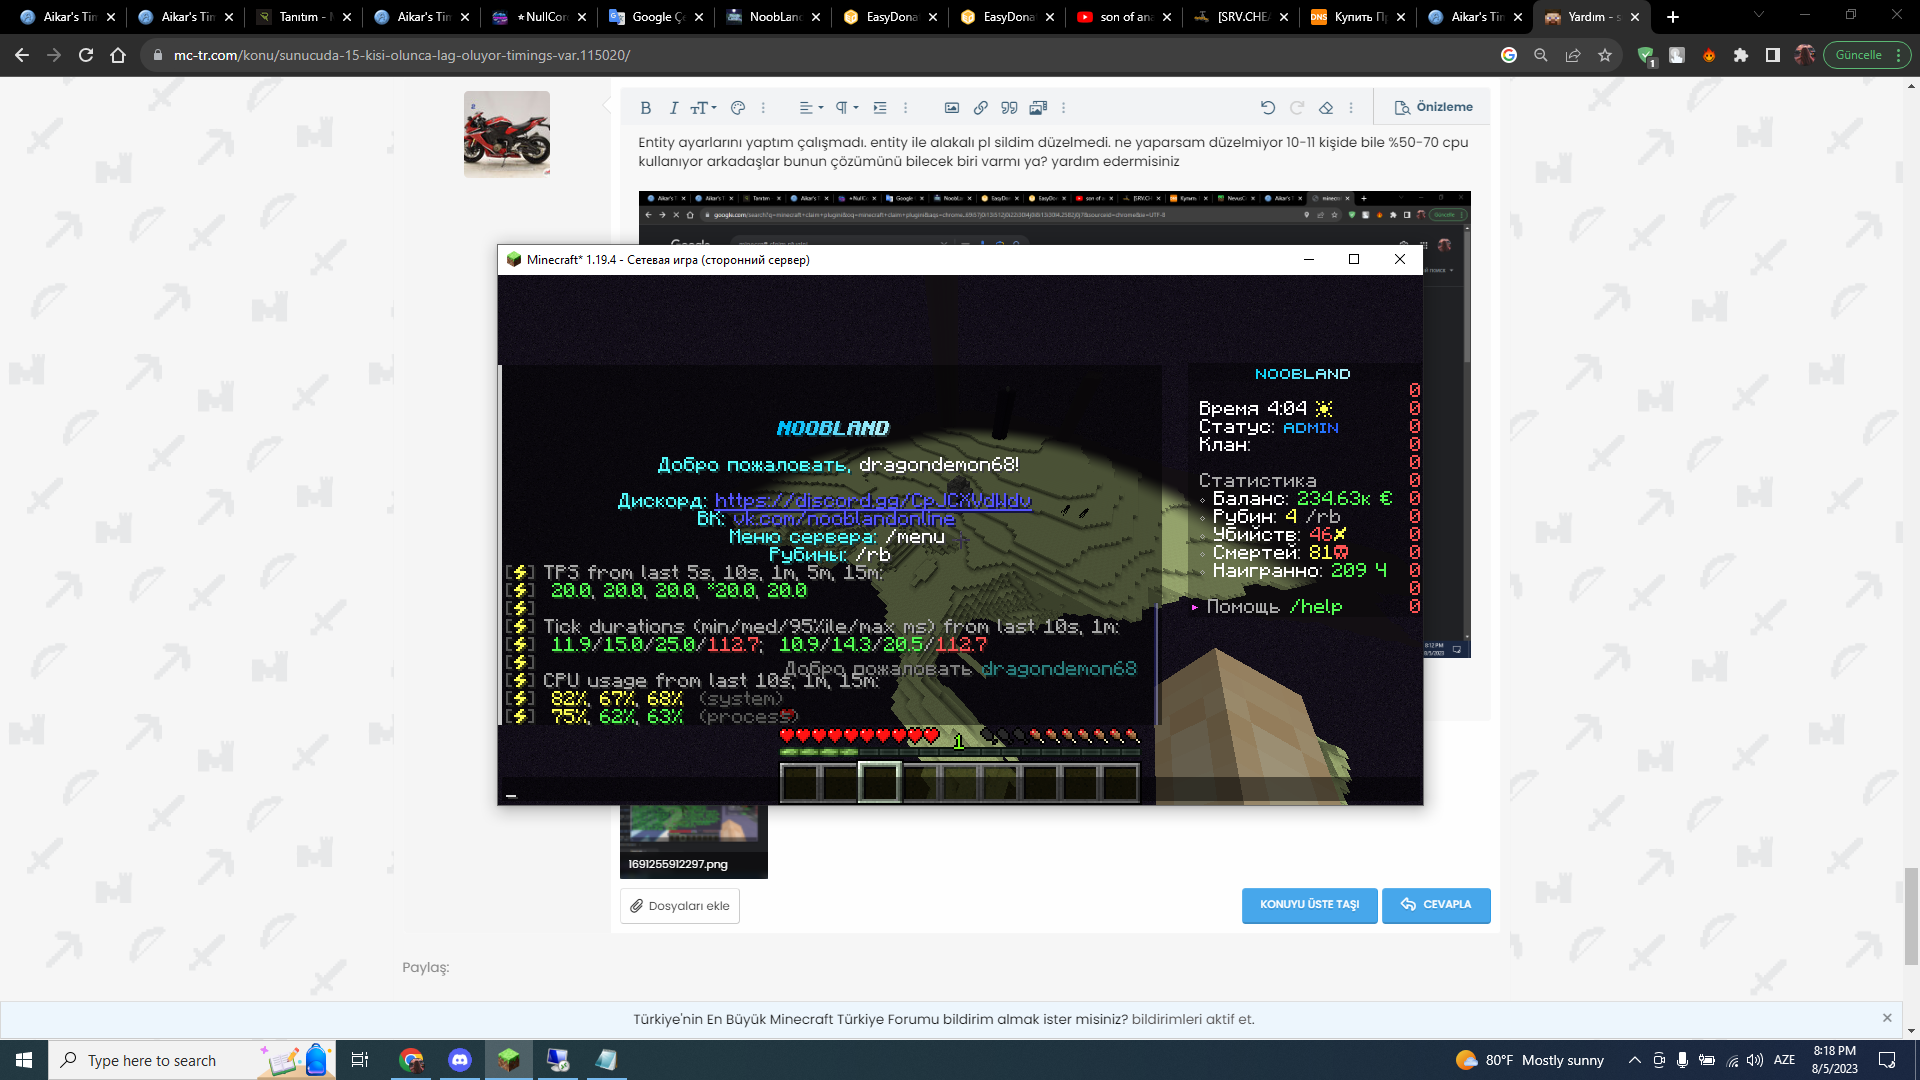Insert media into the reply
Viewport: 1920px width, 1080px height.
coord(1038,108)
